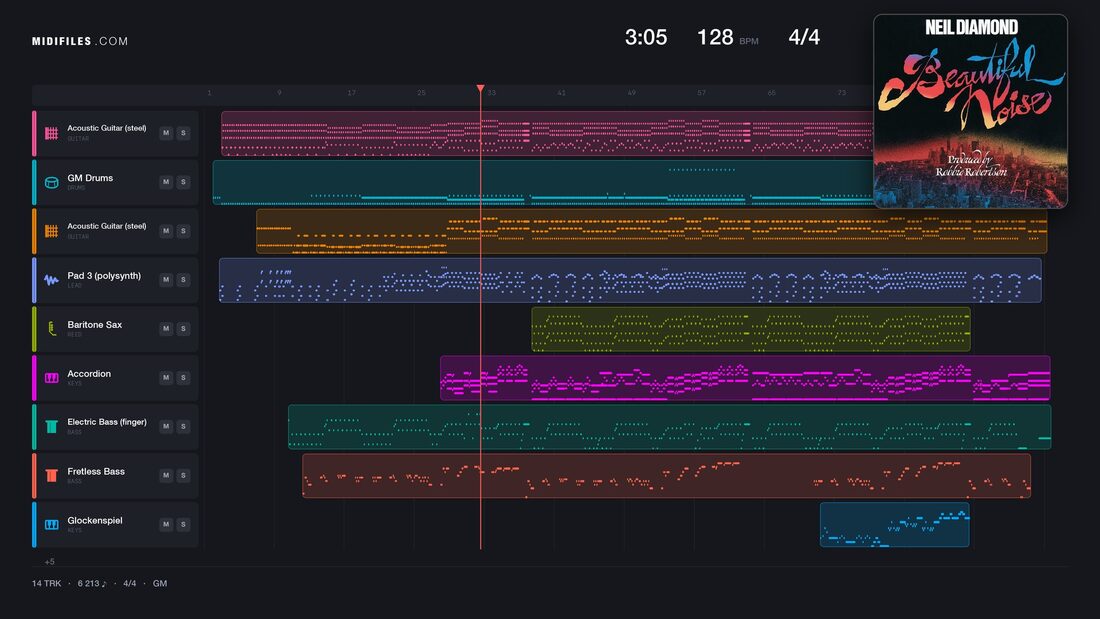1100x619 pixels.
Task: Solo the Pad 3 (polysynth) track
Action: 183,279
